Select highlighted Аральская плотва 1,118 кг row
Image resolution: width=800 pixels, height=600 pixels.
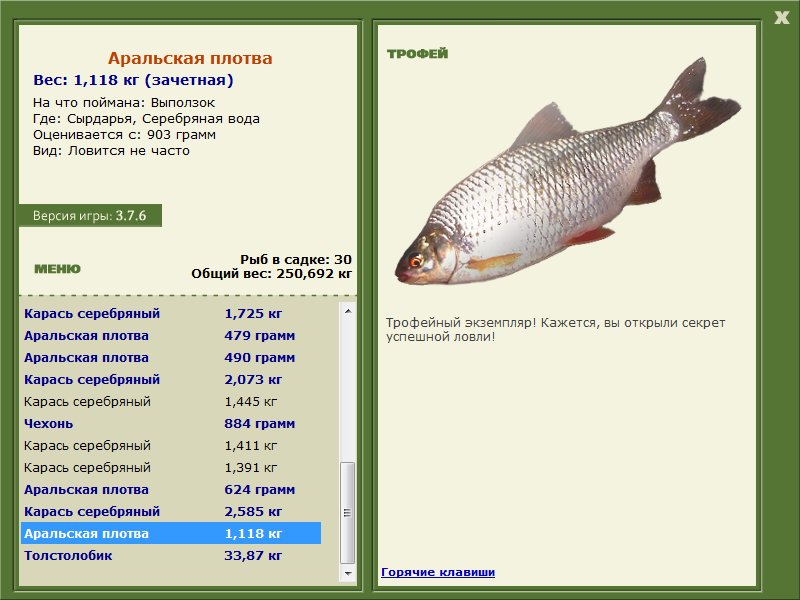click(171, 533)
